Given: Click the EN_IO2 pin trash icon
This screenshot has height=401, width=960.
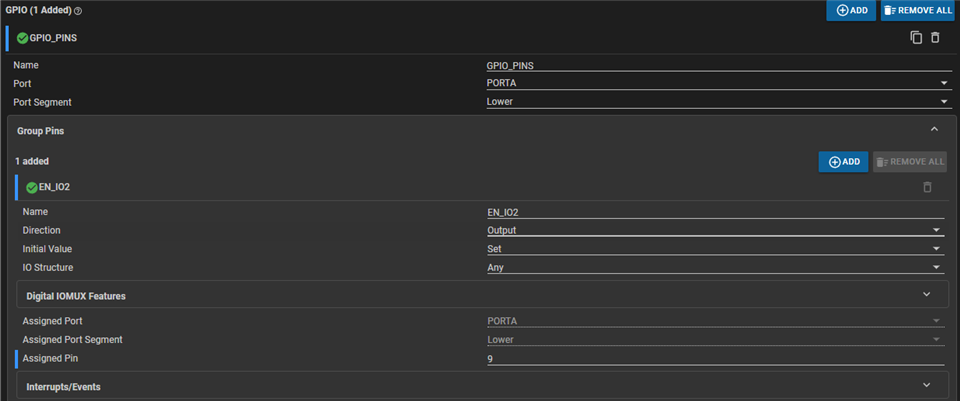Looking at the screenshot, I should tap(927, 187).
